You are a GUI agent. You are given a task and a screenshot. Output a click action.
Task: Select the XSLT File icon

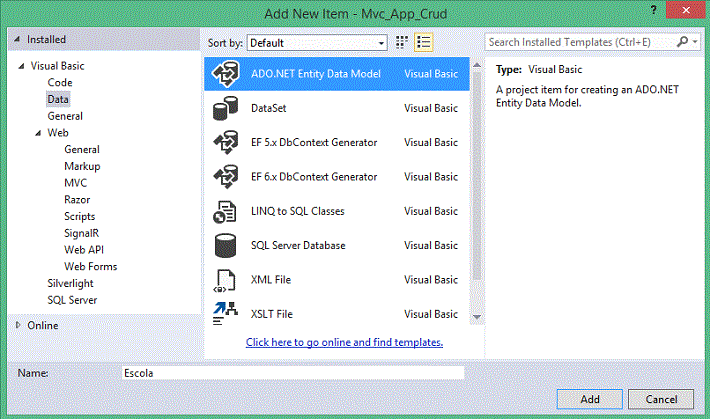click(x=225, y=313)
